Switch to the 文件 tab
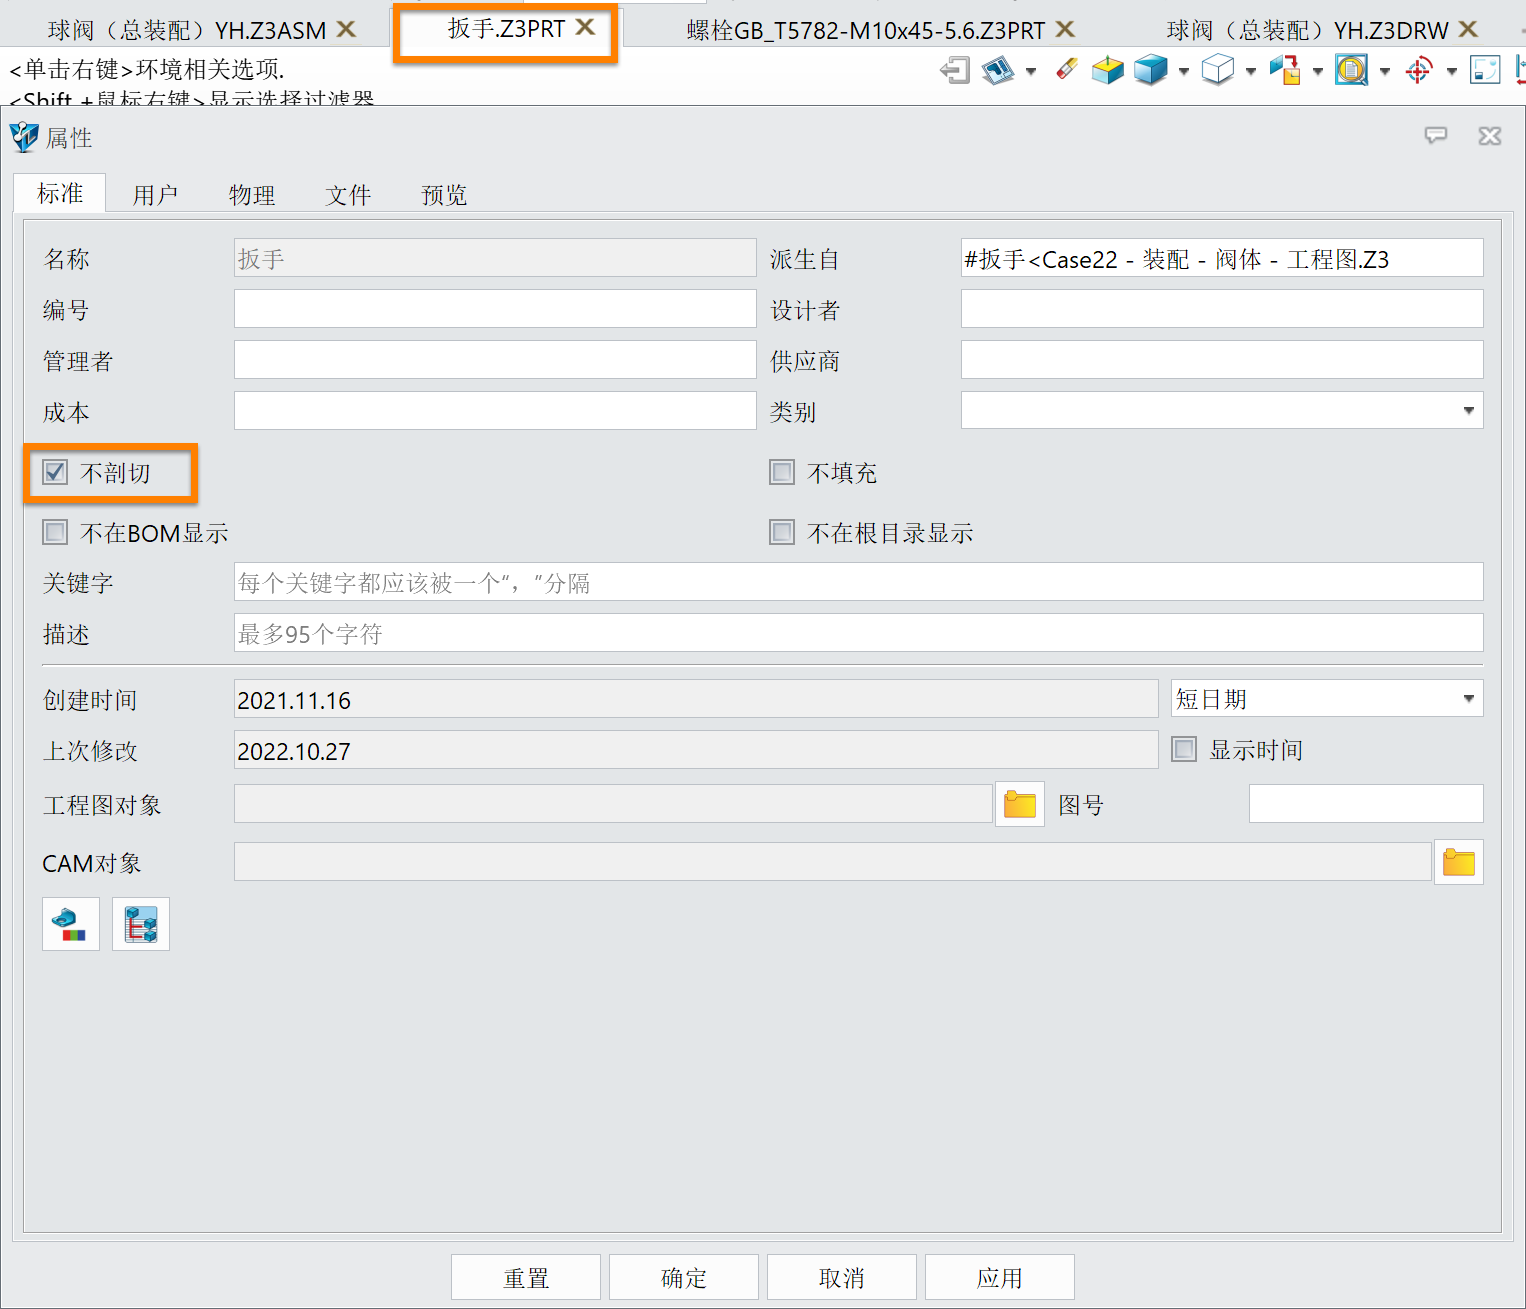The image size is (1526, 1309). pyautogui.click(x=348, y=195)
